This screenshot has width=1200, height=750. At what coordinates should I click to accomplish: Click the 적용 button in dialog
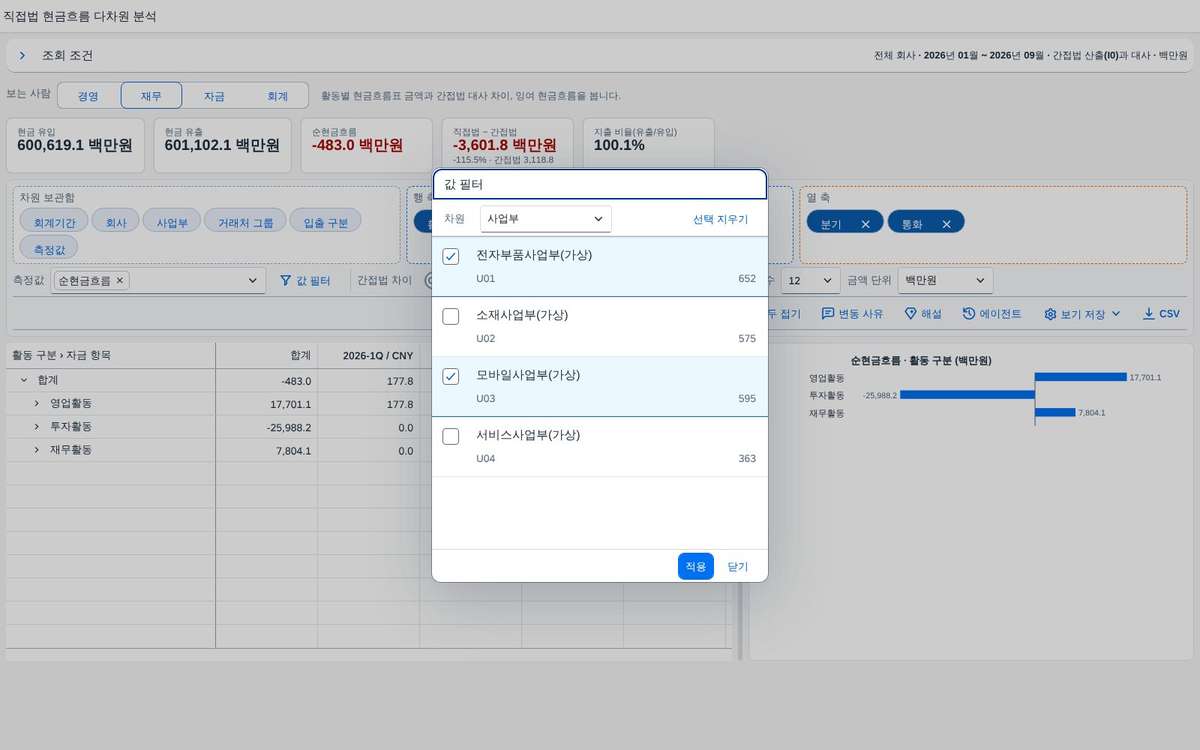[695, 566]
